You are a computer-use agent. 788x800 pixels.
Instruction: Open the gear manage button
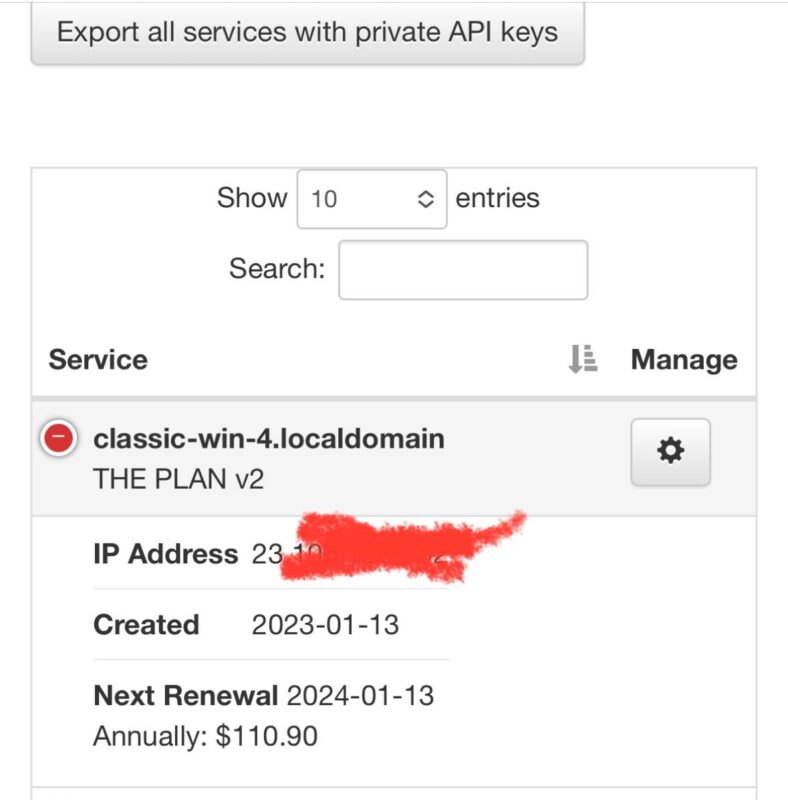pyautogui.click(x=670, y=452)
